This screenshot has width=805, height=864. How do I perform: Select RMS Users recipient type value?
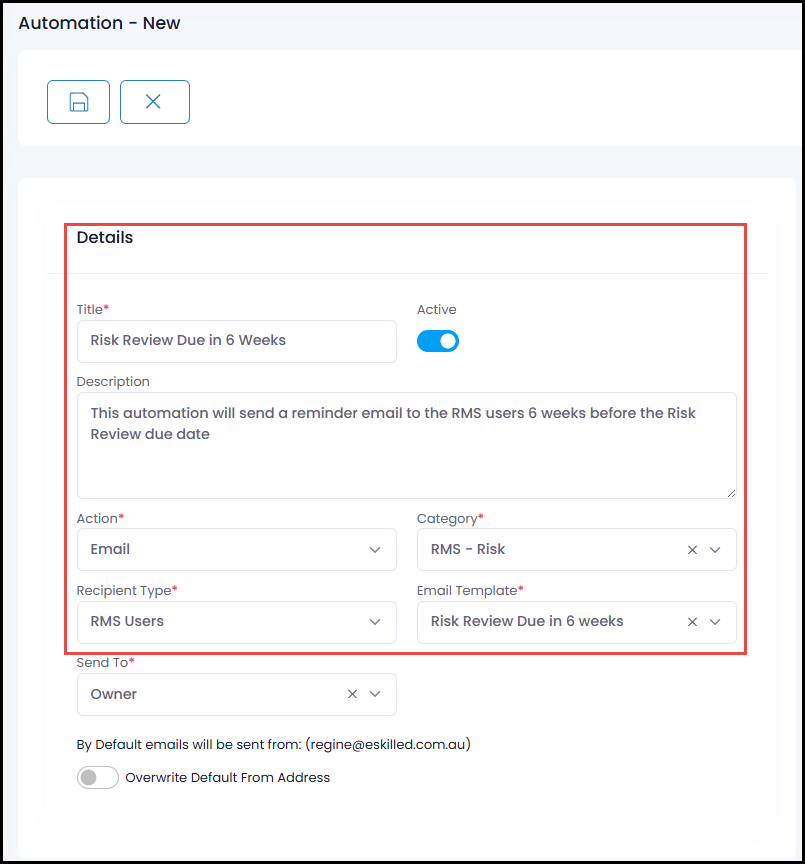[127, 622]
